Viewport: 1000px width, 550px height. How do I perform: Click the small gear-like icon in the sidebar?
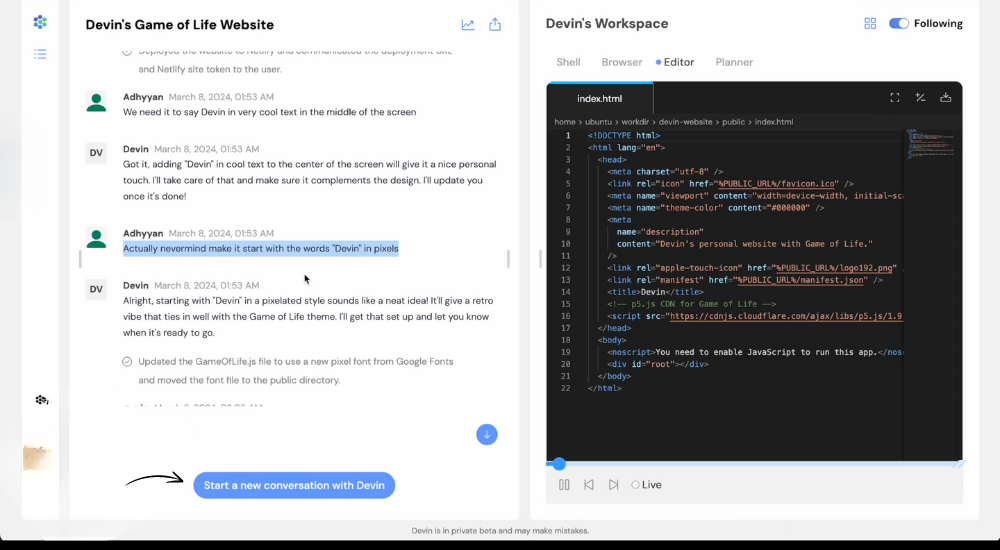tap(41, 400)
